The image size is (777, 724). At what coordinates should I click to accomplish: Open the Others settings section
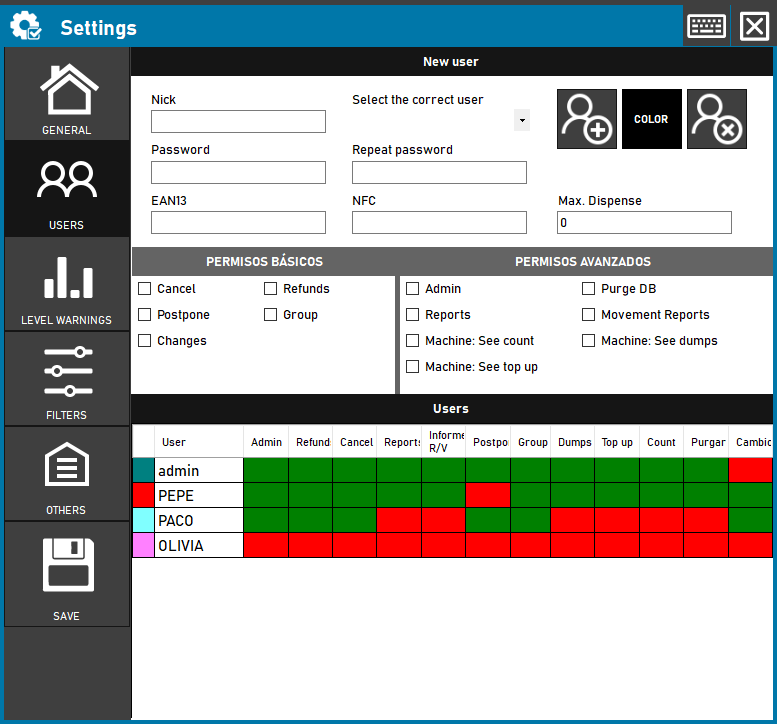click(x=67, y=474)
